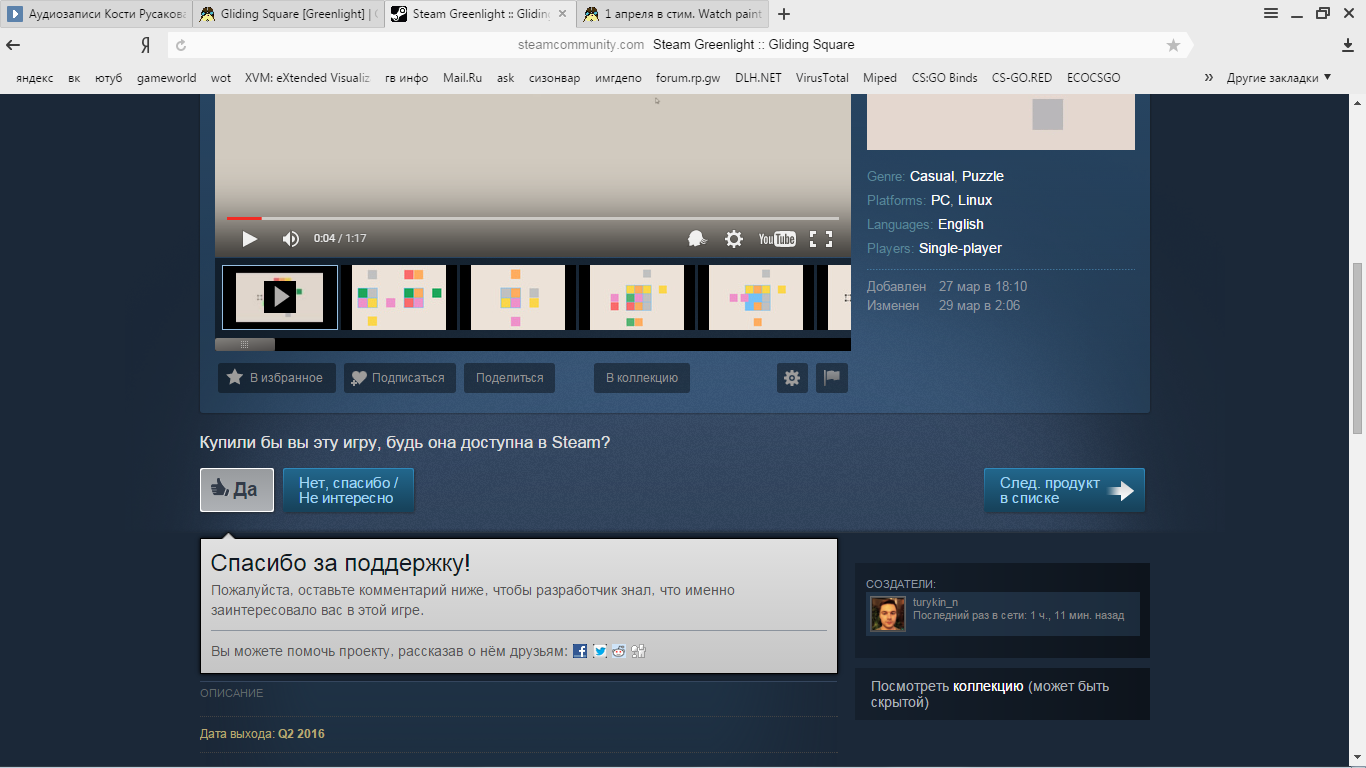Image resolution: width=1366 pixels, height=768 pixels.
Task: Open the коллекцию link
Action: [x=988, y=686]
